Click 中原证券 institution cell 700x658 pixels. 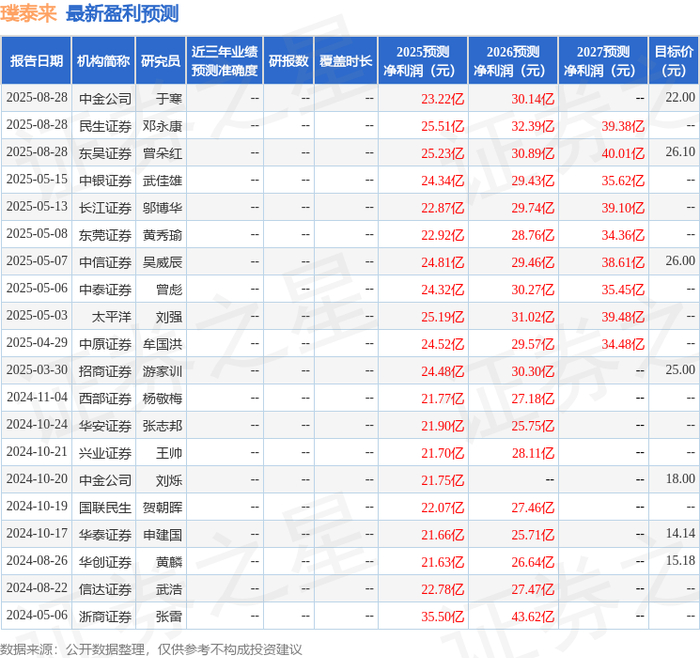pyautogui.click(x=105, y=344)
